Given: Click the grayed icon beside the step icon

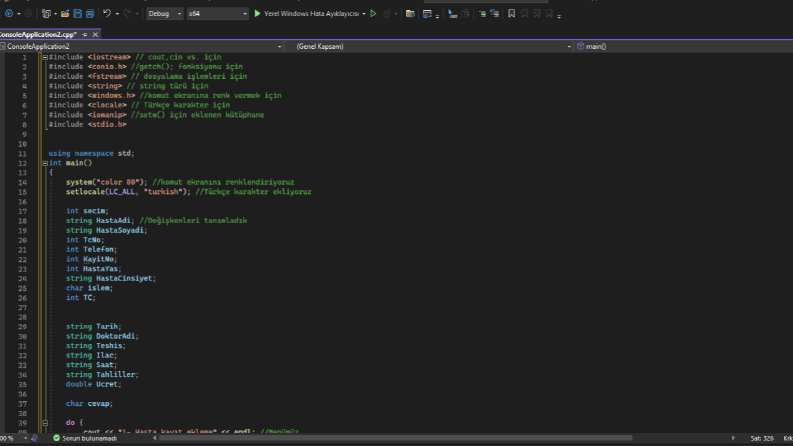Looking at the screenshot, I should 465,14.
